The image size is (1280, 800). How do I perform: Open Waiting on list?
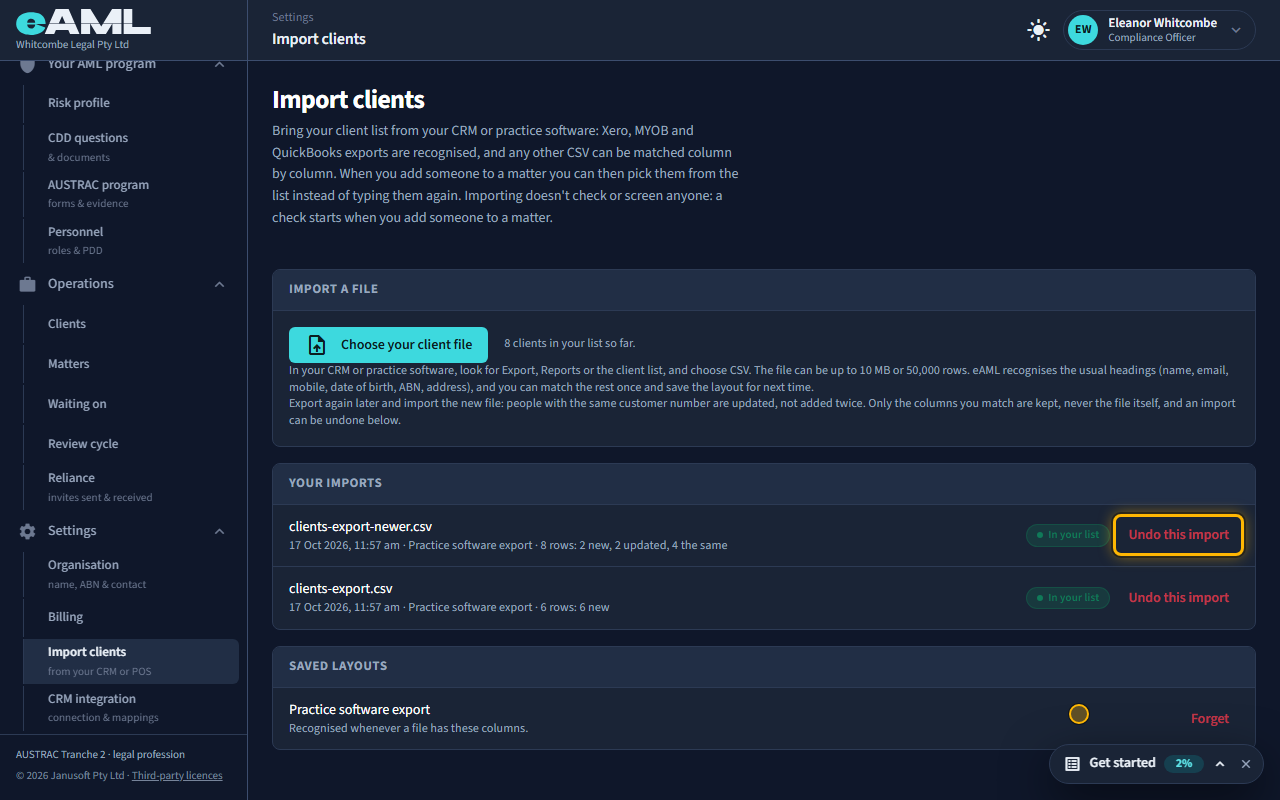pos(131,404)
